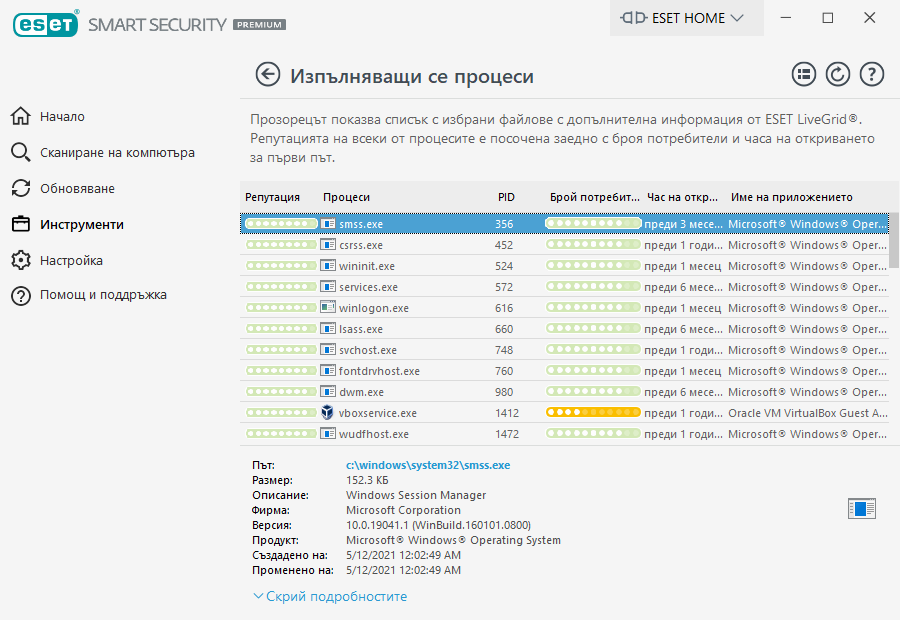Screen dimensions: 900x620
Task: Click the lsass.exe process icon
Action: point(328,328)
